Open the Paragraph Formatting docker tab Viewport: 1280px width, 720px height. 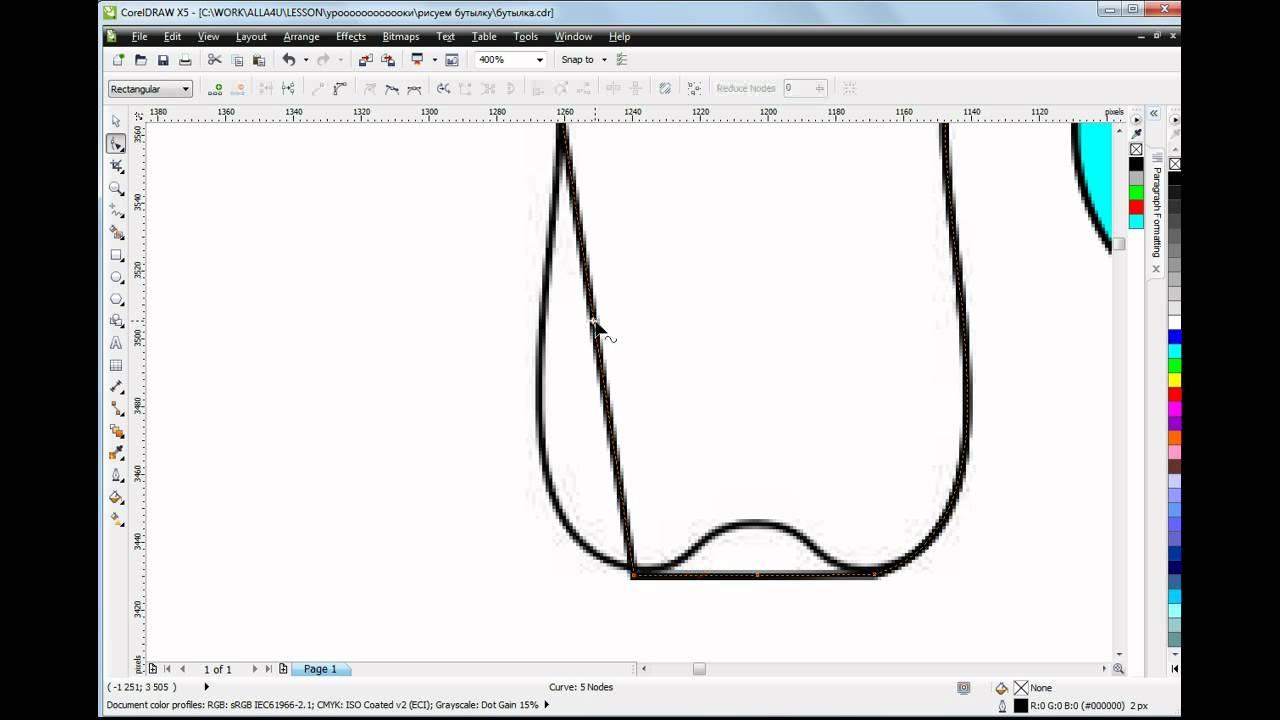point(1157,211)
